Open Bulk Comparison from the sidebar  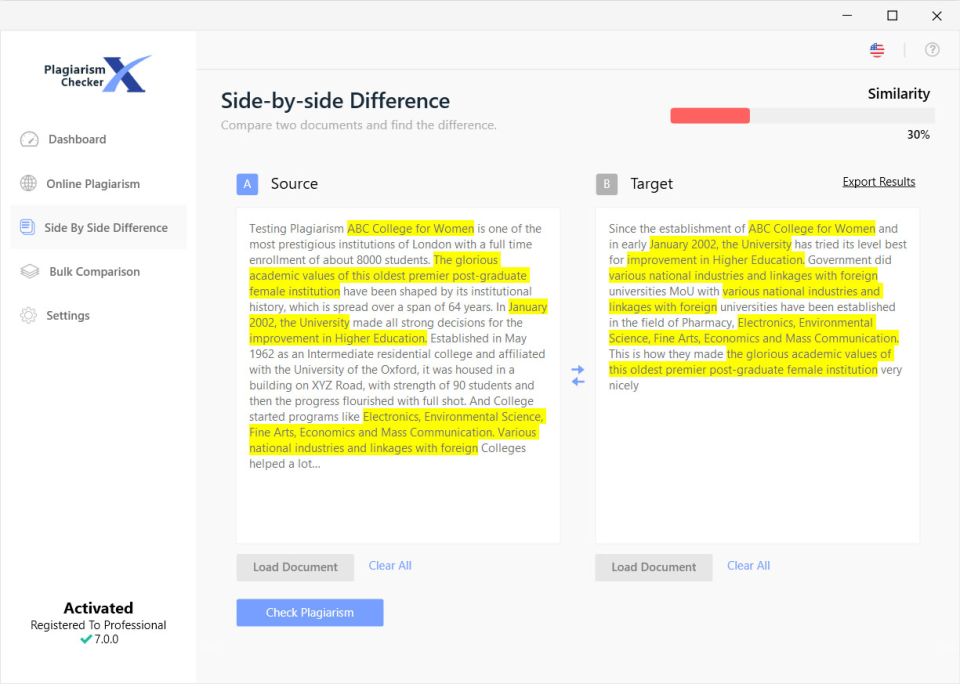tap(28, 271)
